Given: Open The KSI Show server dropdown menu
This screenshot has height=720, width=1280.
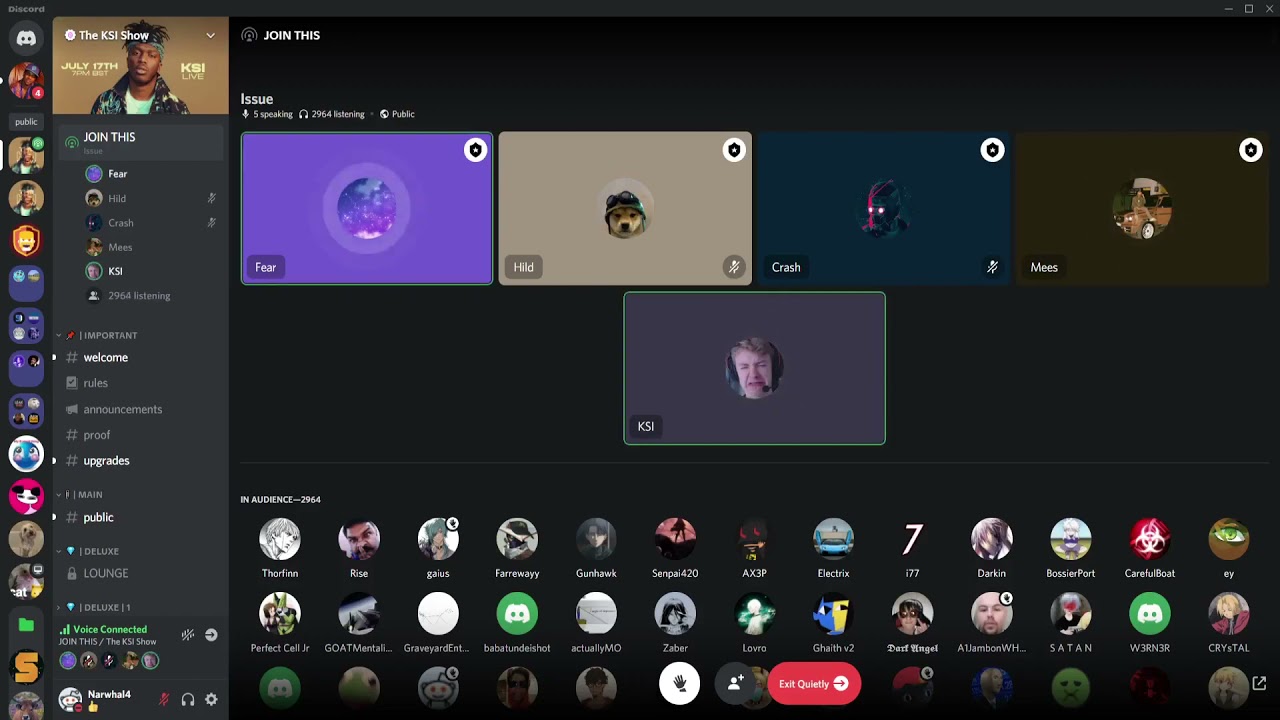Looking at the screenshot, I should (210, 35).
